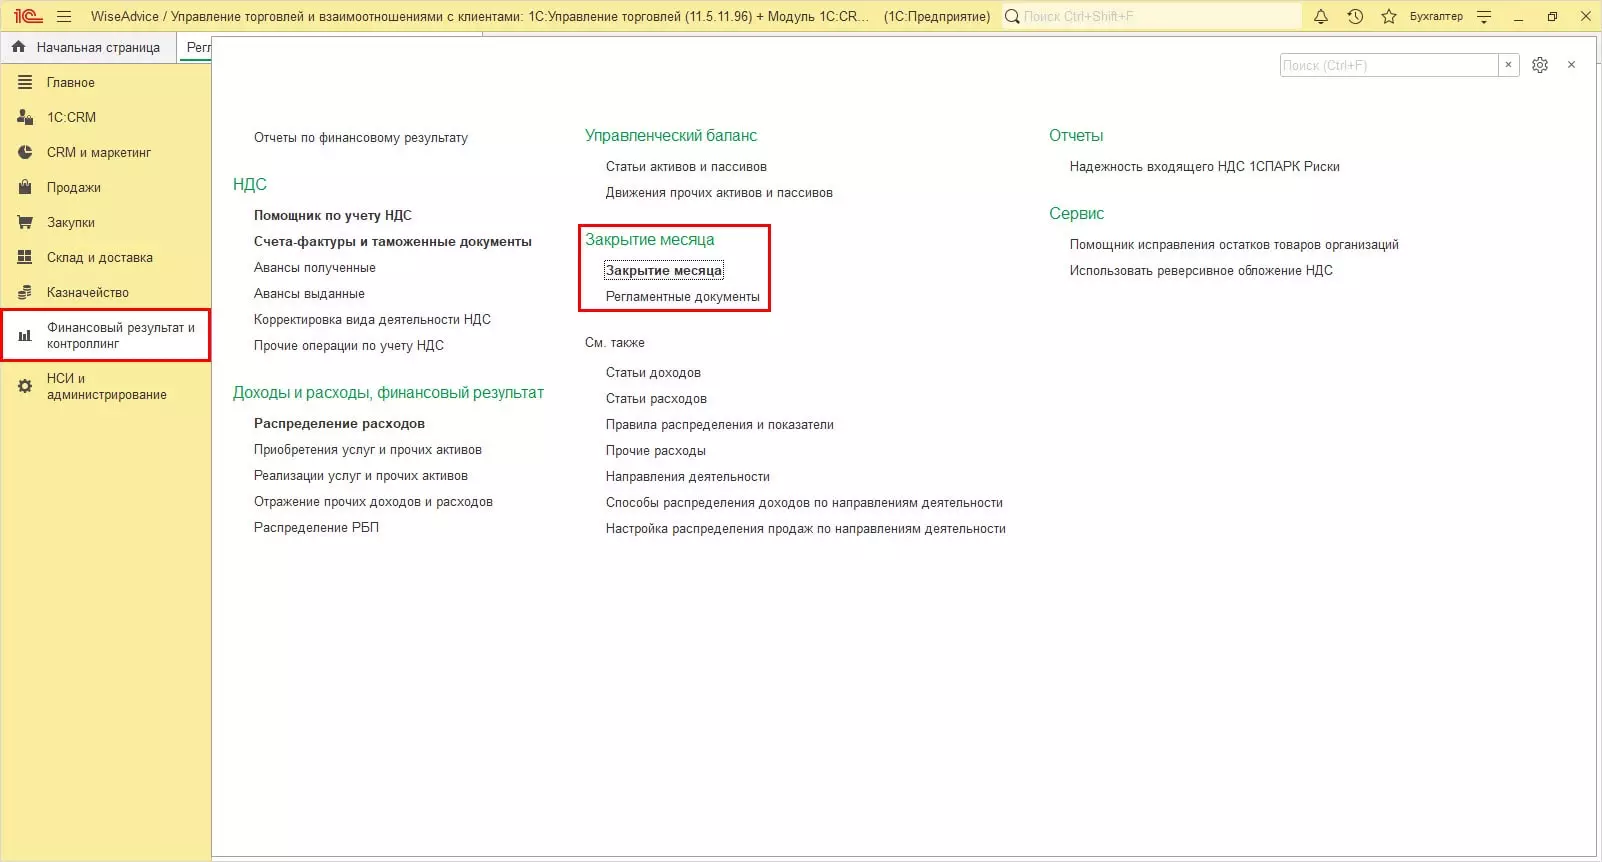Open notifications bell

point(1321,16)
